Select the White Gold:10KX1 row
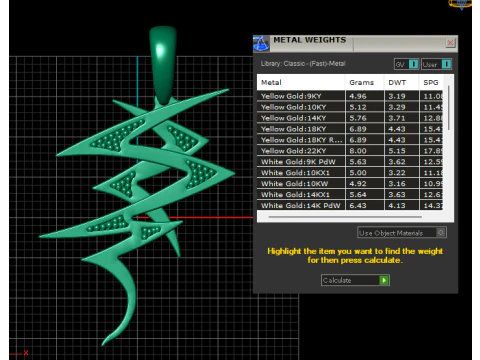The height and width of the screenshot is (360, 480). coord(350,173)
